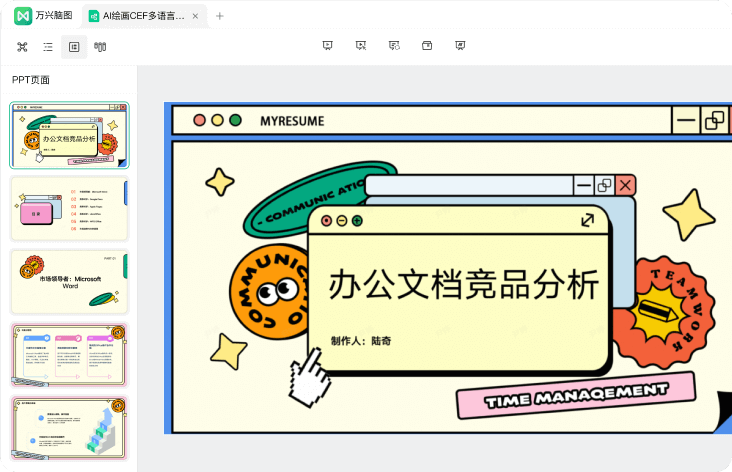Open a new tab with the plus button

(219, 16)
